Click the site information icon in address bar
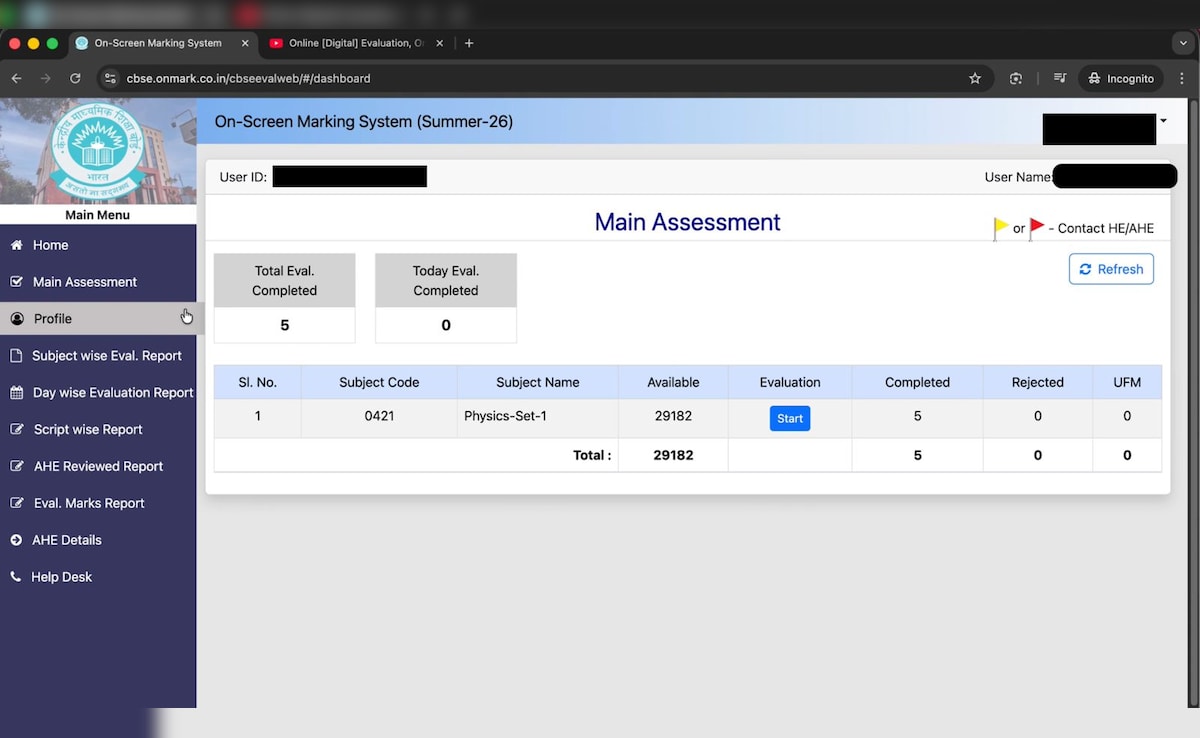This screenshot has width=1200, height=738. coord(111,78)
